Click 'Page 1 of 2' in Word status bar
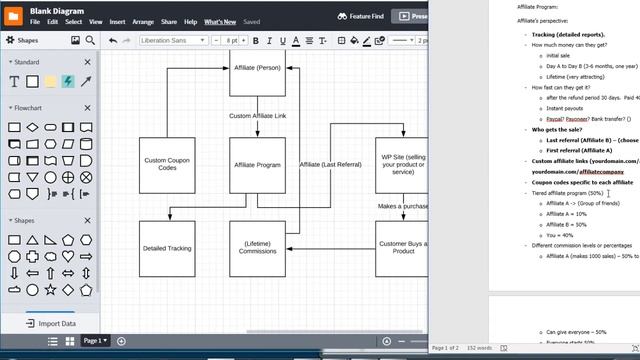Viewport: 640px width, 360px height. (x=445, y=348)
